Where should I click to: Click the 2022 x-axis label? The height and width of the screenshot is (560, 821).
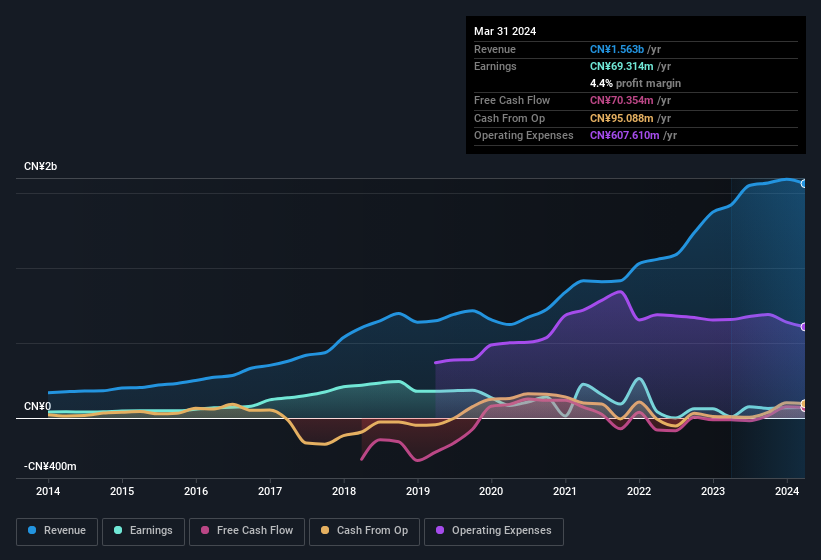(x=639, y=491)
